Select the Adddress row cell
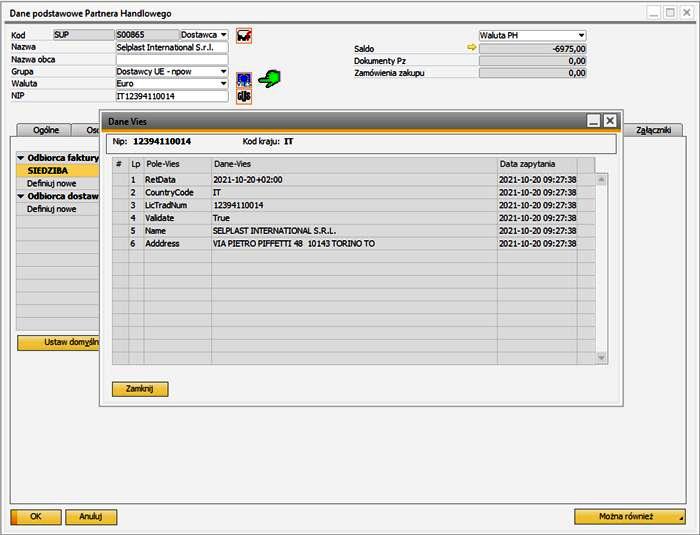The height and width of the screenshot is (535, 700). click(x=178, y=243)
